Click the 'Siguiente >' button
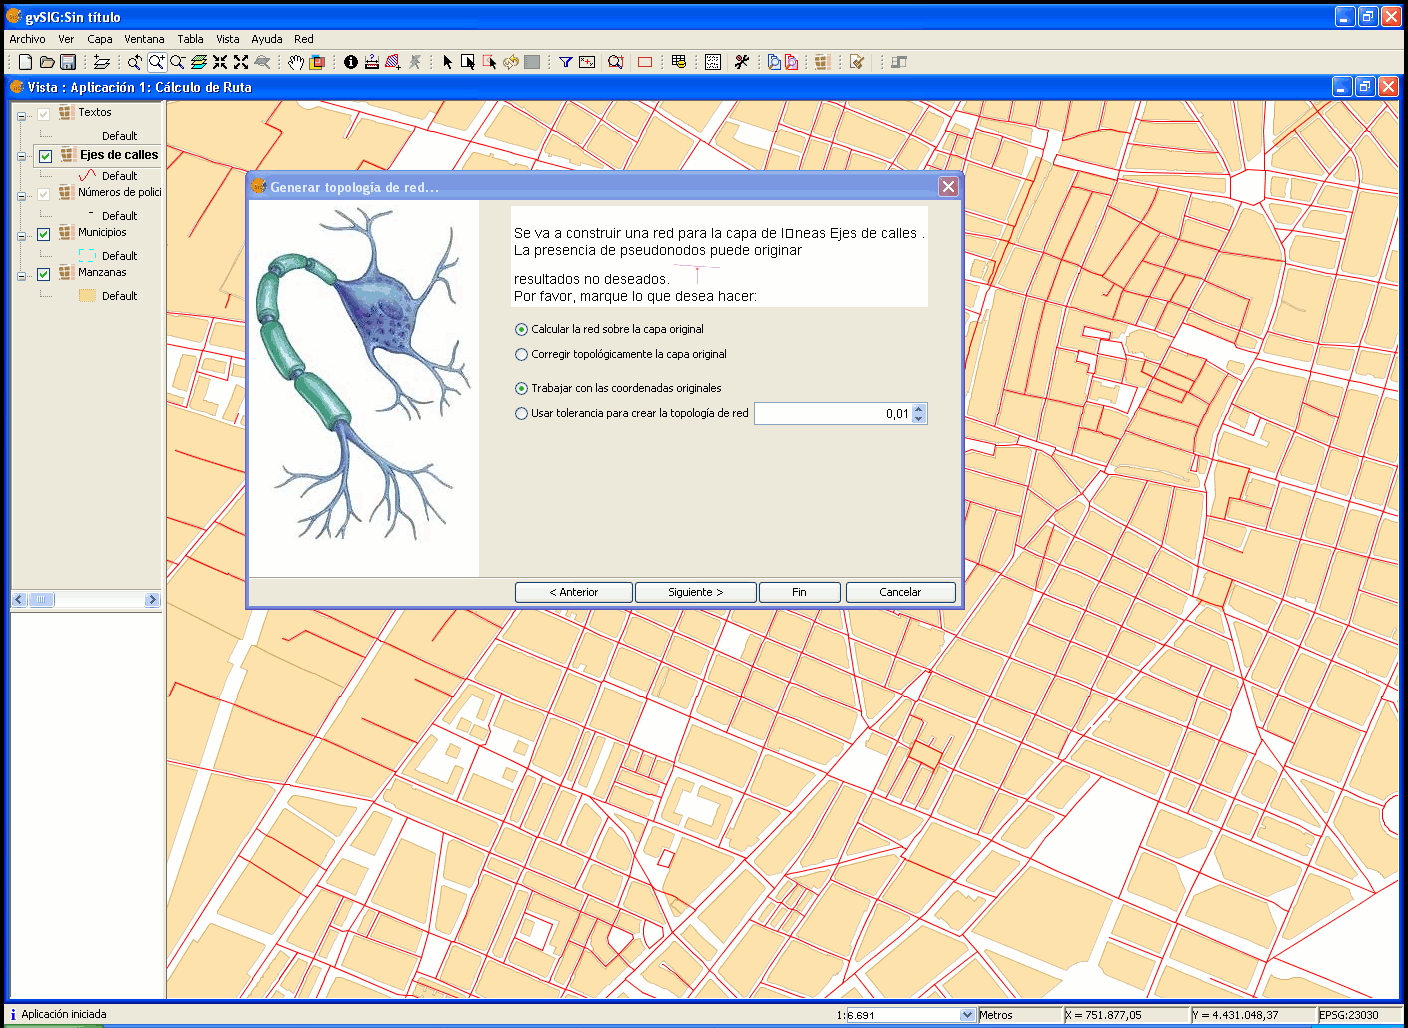 click(x=696, y=592)
